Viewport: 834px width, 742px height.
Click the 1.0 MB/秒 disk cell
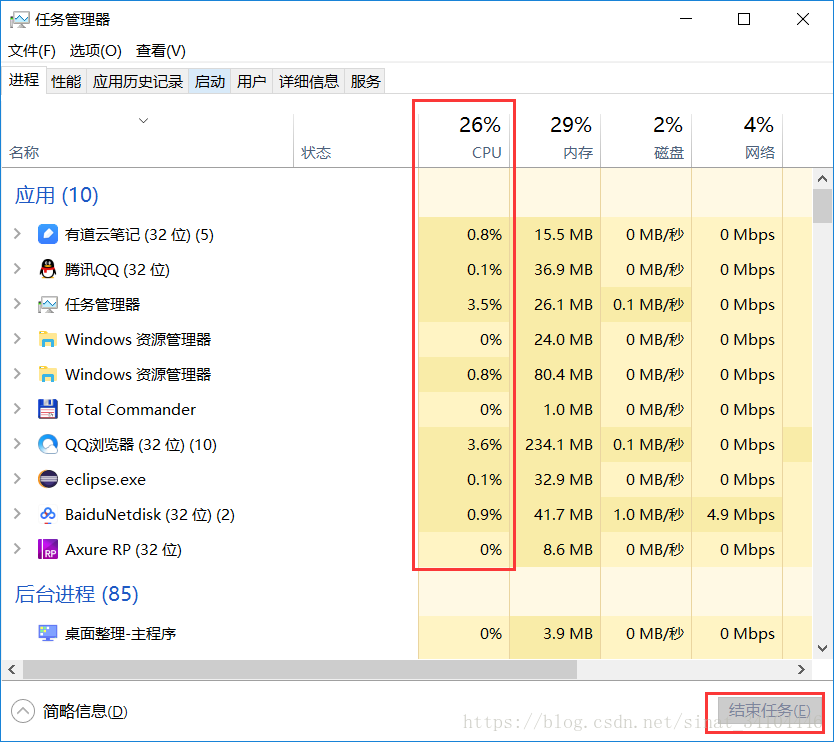646,514
